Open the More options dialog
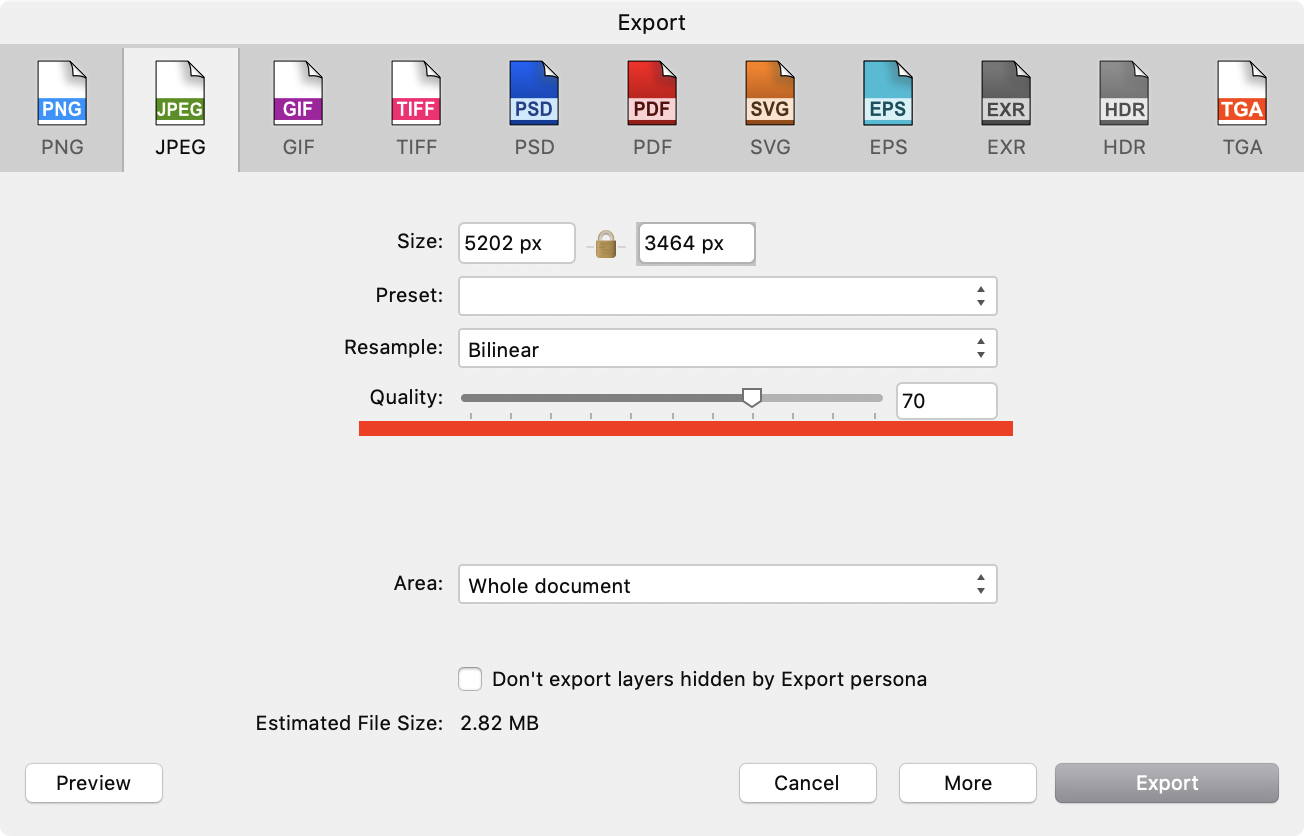This screenshot has width=1304, height=836. click(967, 783)
